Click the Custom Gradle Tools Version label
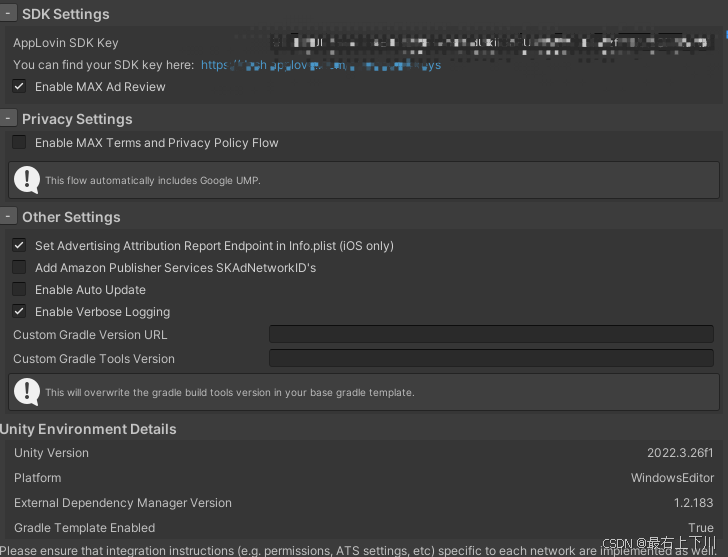Image resolution: width=728 pixels, height=557 pixels. pyautogui.click(x=94, y=359)
